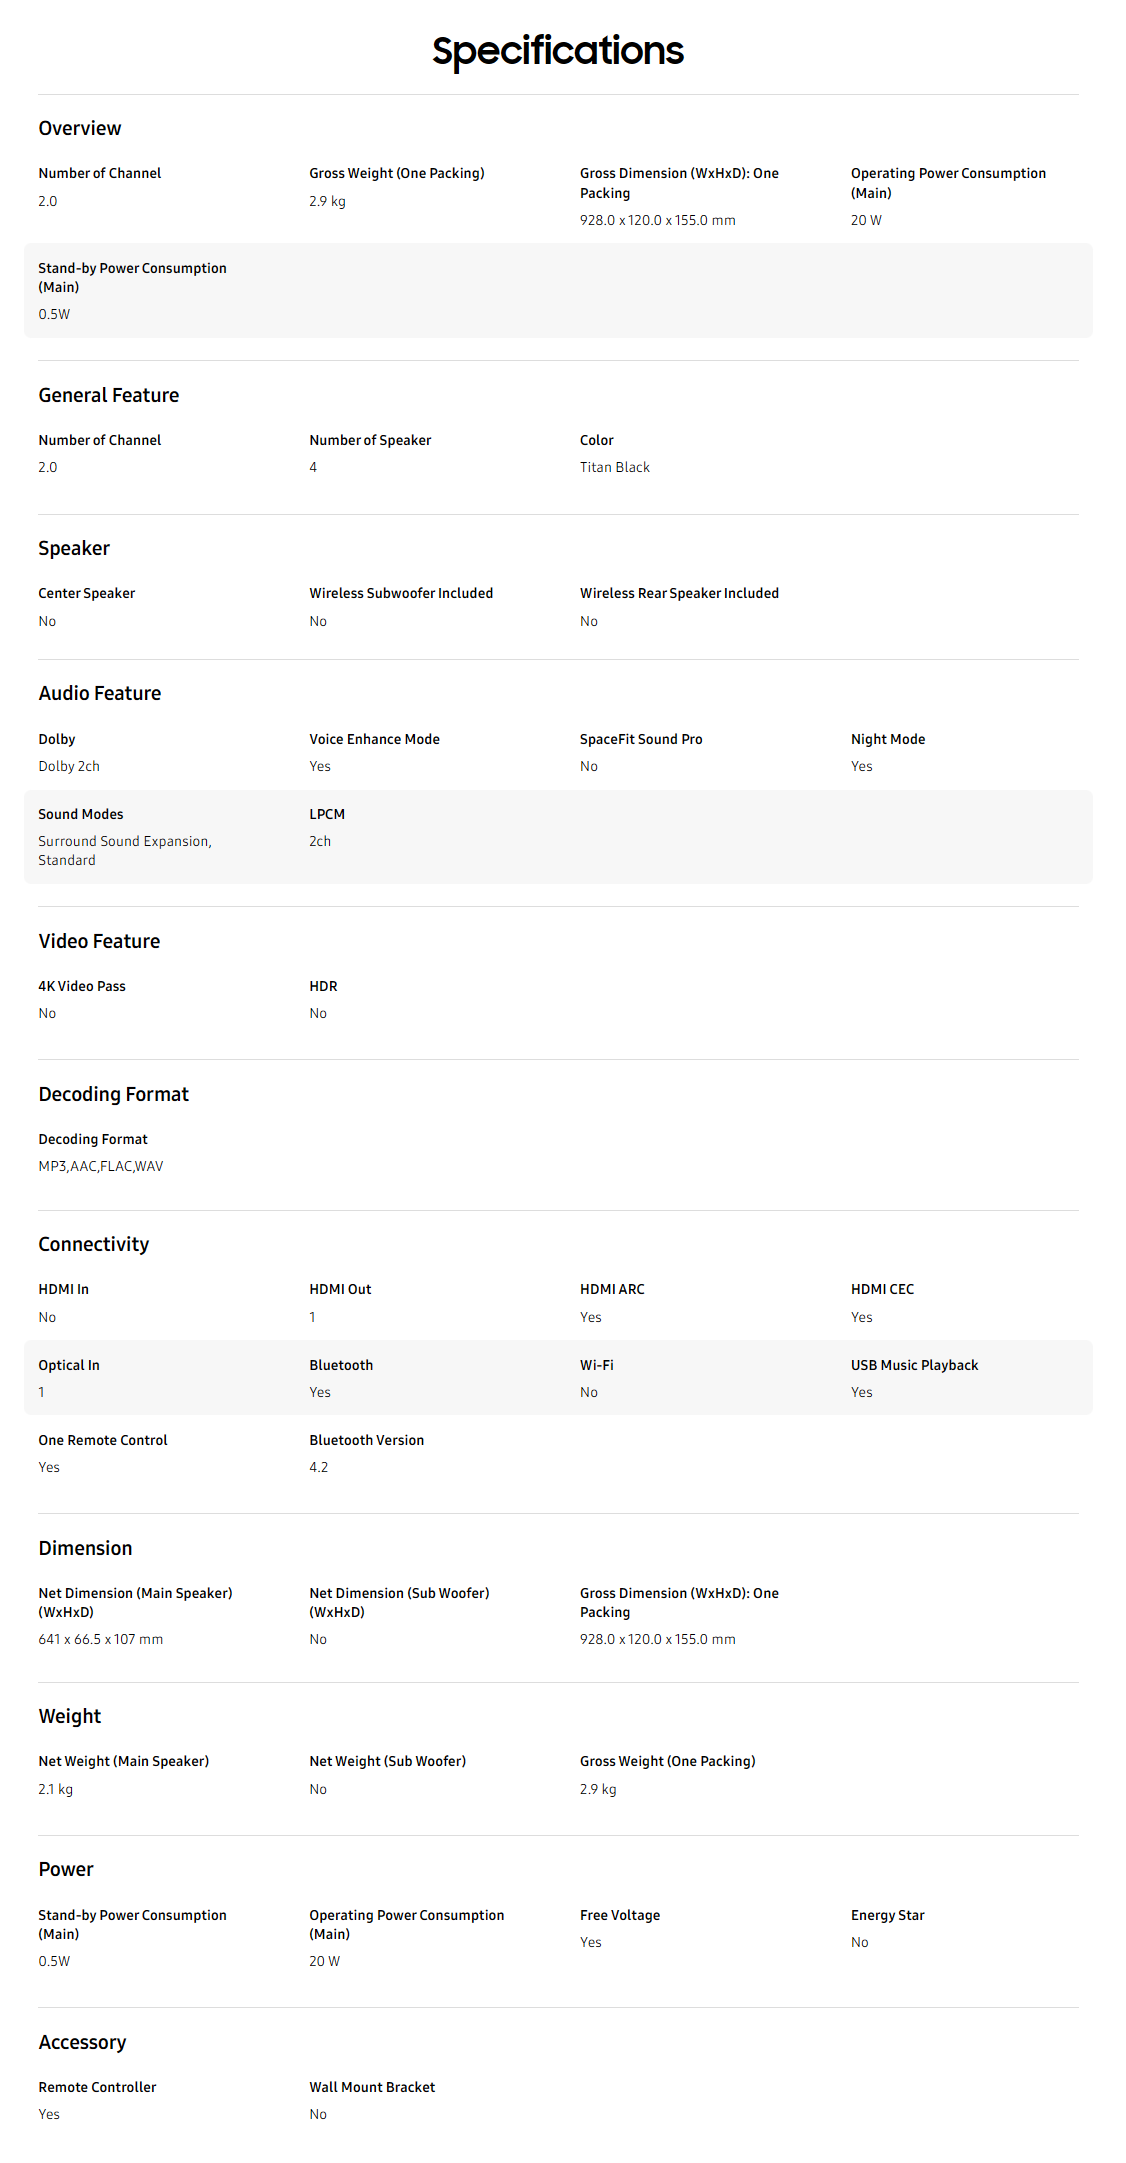Click the 4K Video Pass label

(82, 986)
